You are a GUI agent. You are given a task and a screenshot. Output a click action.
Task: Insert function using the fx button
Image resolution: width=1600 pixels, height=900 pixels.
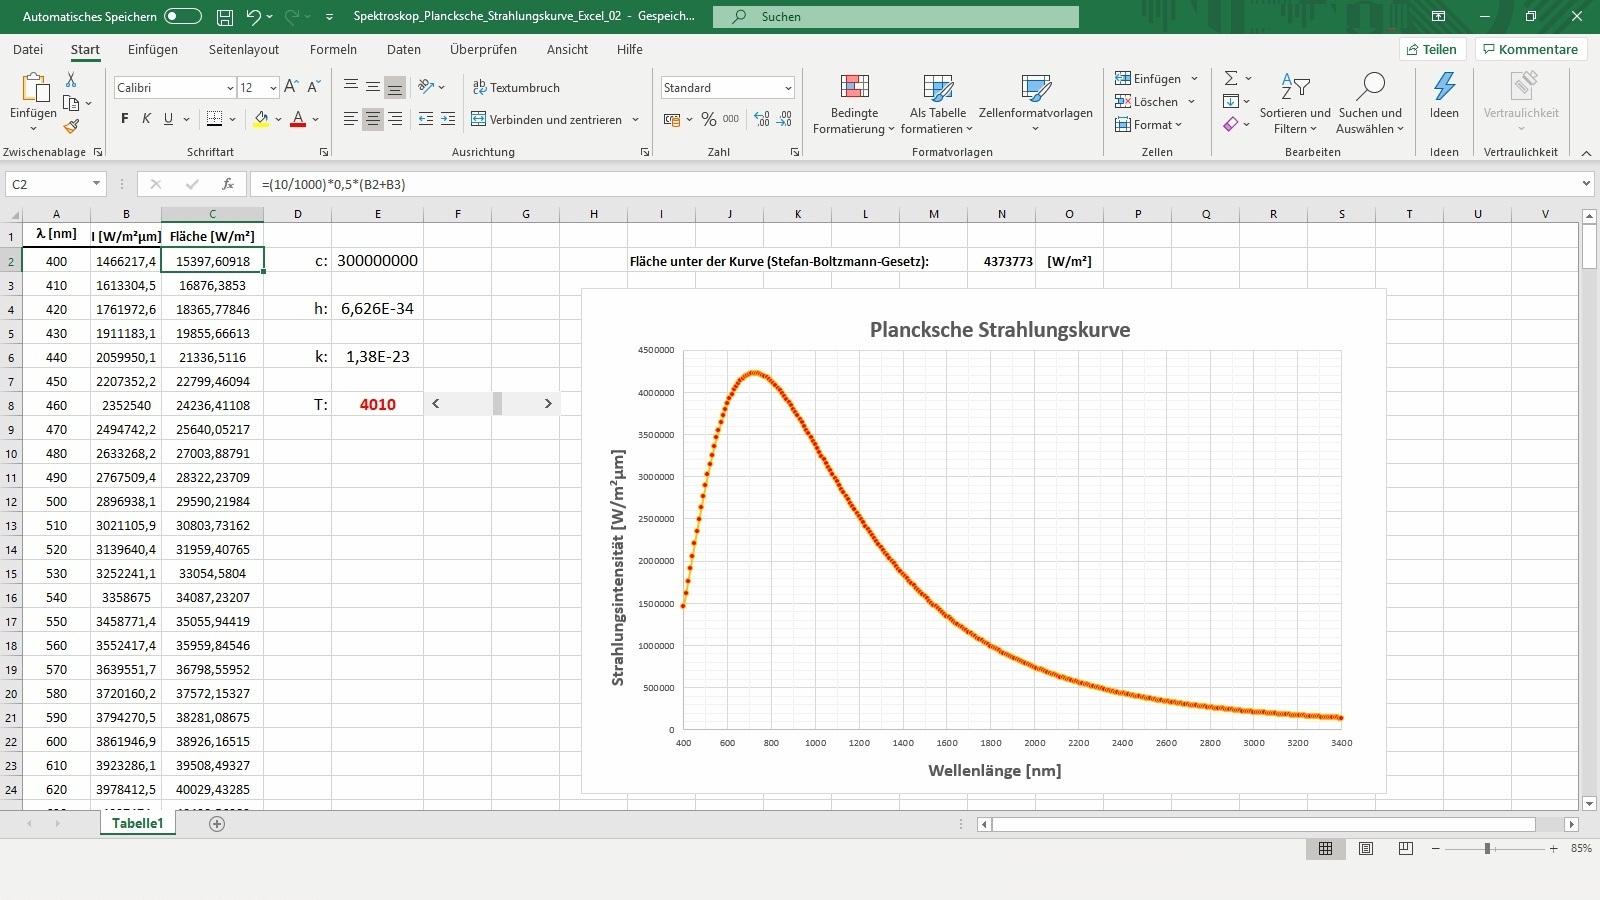(228, 184)
